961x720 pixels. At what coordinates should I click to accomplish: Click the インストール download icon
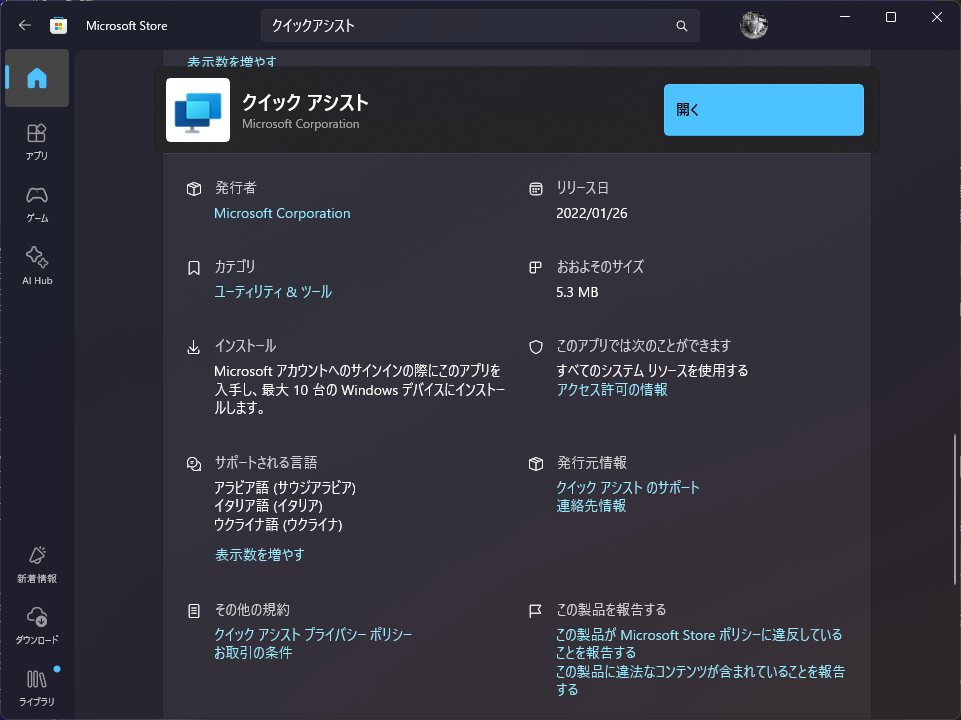point(194,347)
